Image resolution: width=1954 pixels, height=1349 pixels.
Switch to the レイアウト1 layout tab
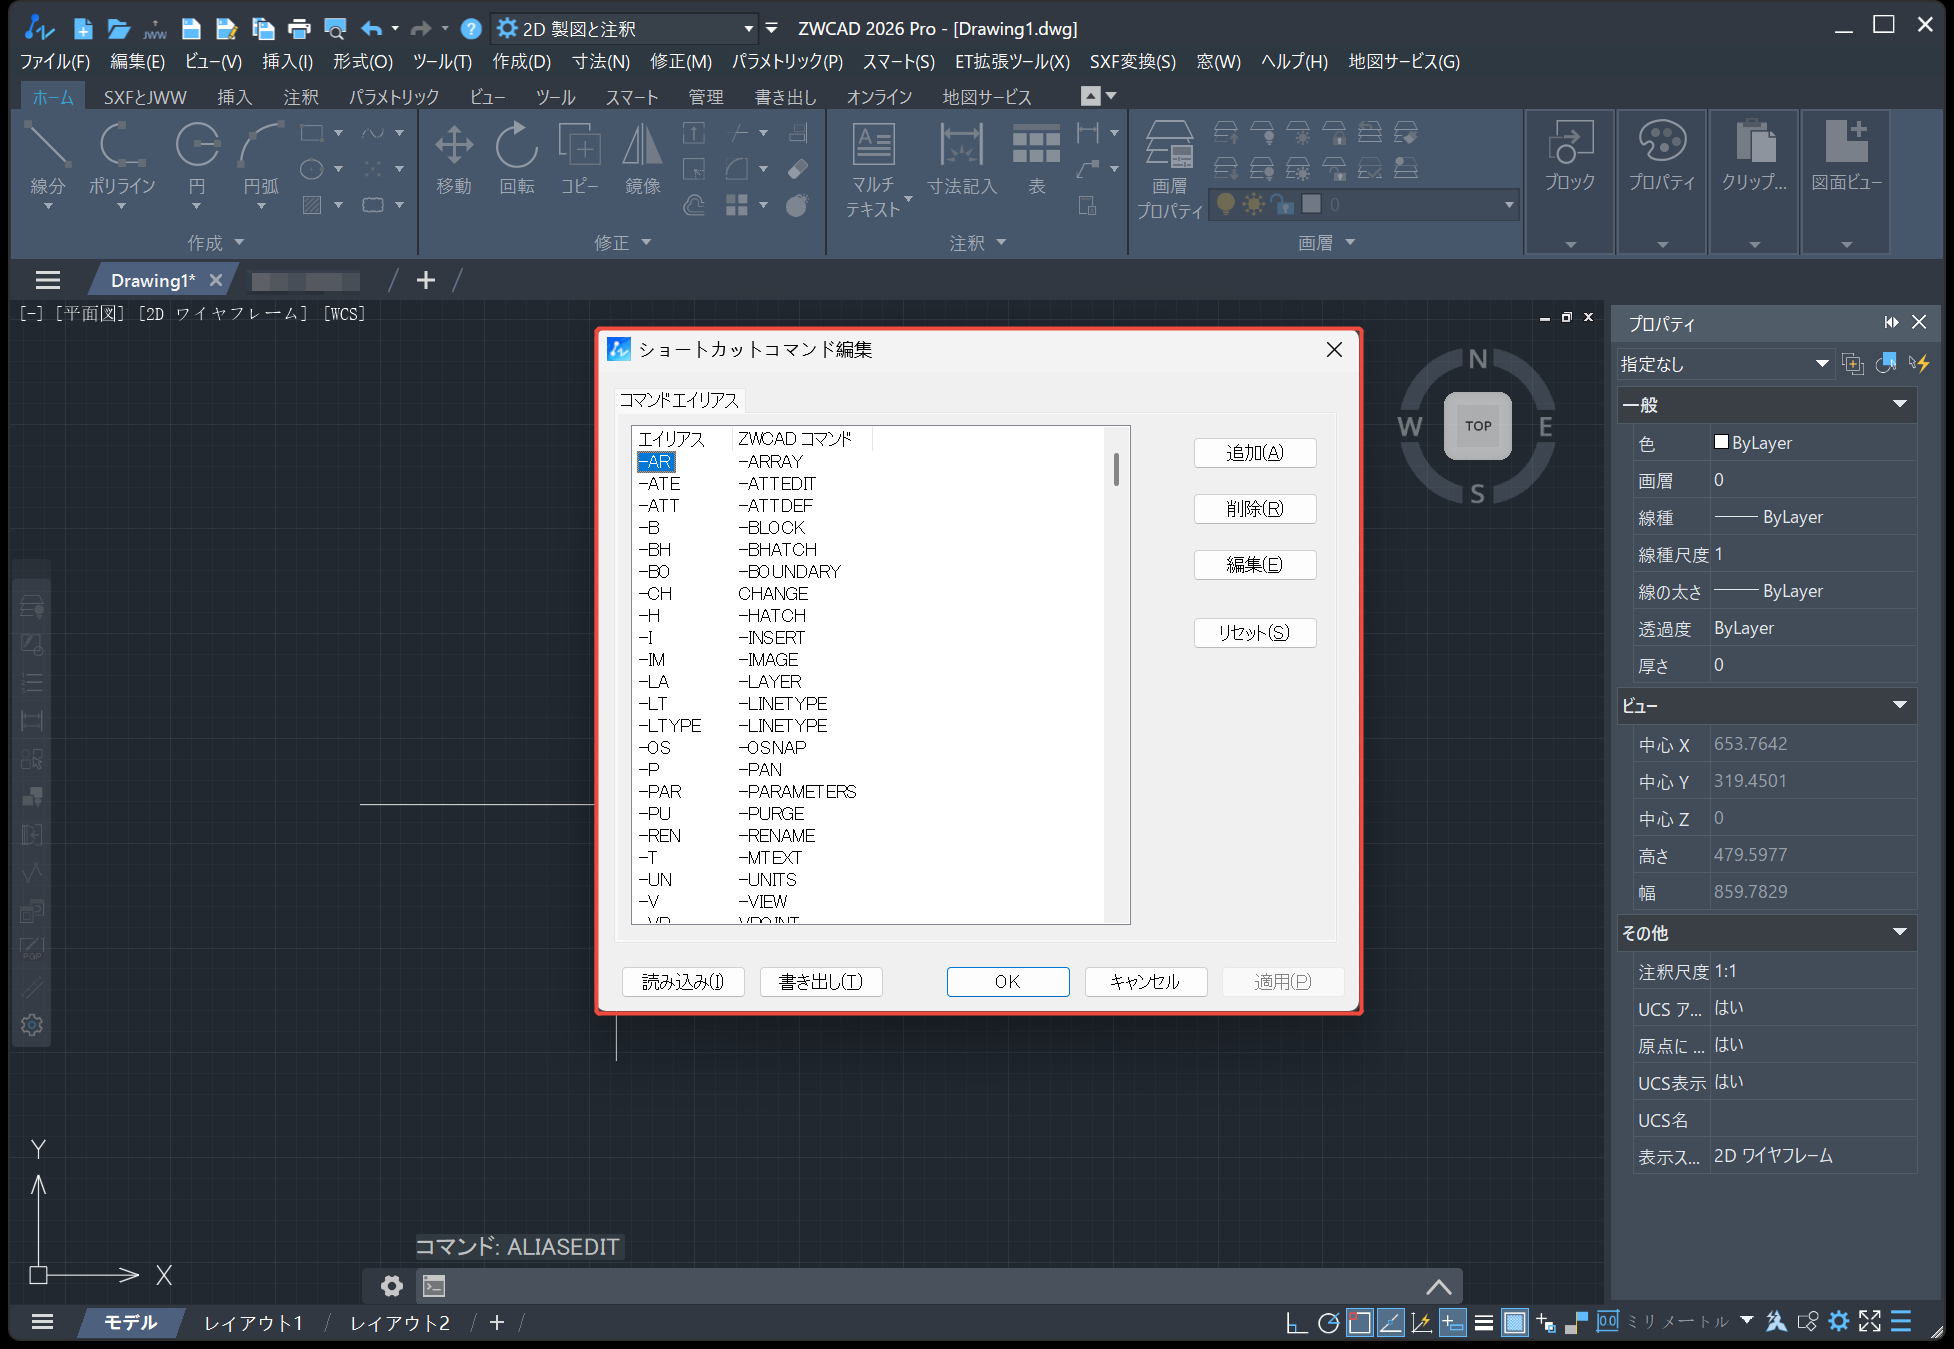253,1323
